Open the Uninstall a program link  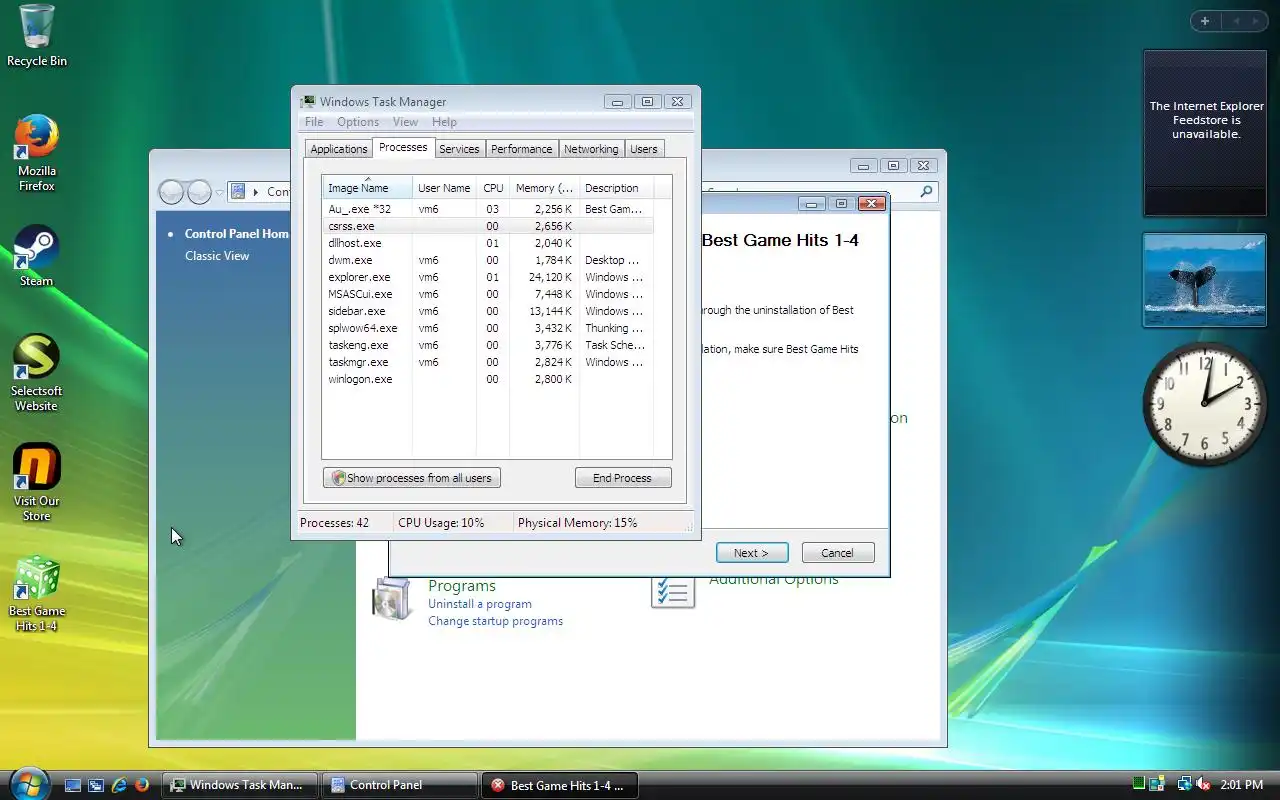coord(480,604)
